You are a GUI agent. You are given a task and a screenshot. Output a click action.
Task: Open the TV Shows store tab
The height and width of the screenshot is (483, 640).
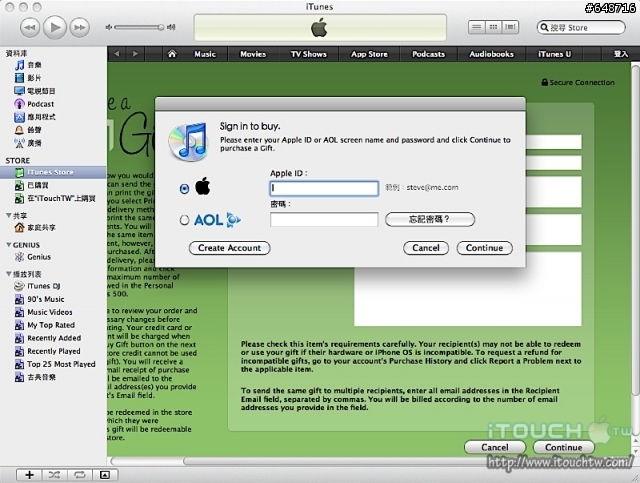tap(308, 54)
